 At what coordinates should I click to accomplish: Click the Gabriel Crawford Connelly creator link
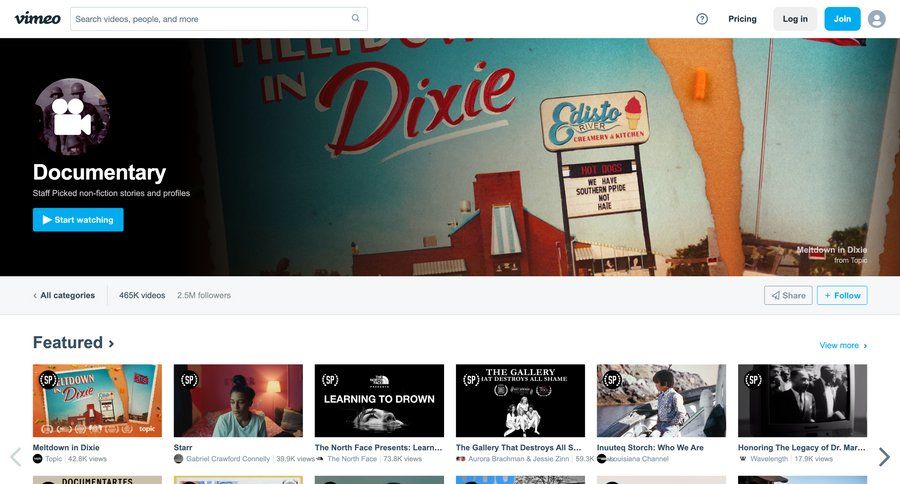228,459
